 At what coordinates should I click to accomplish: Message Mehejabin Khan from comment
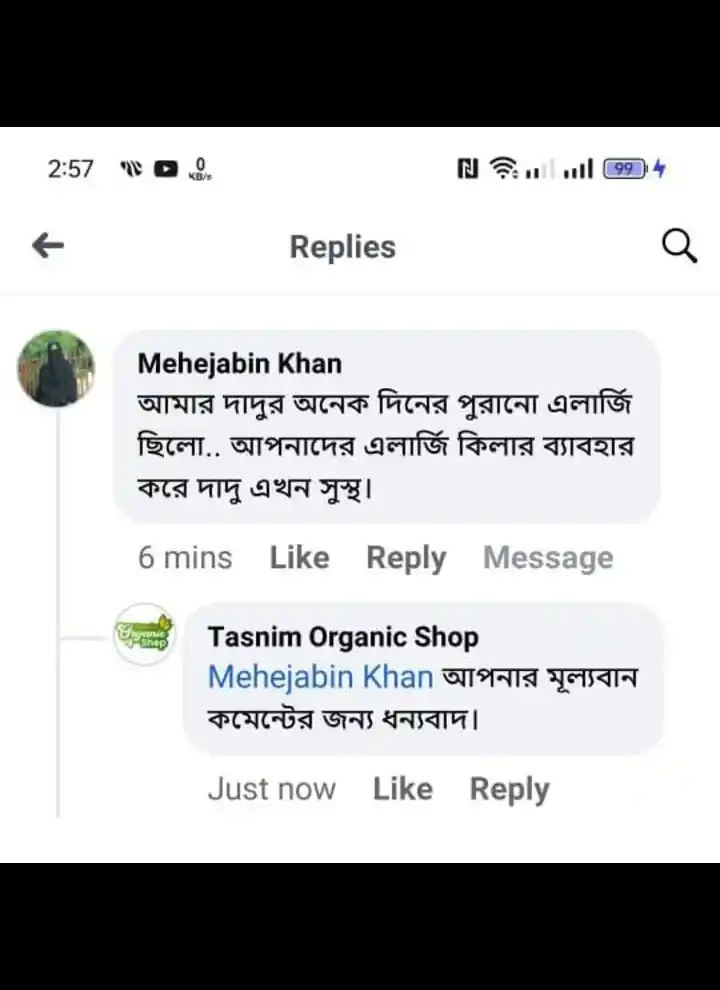pos(548,558)
